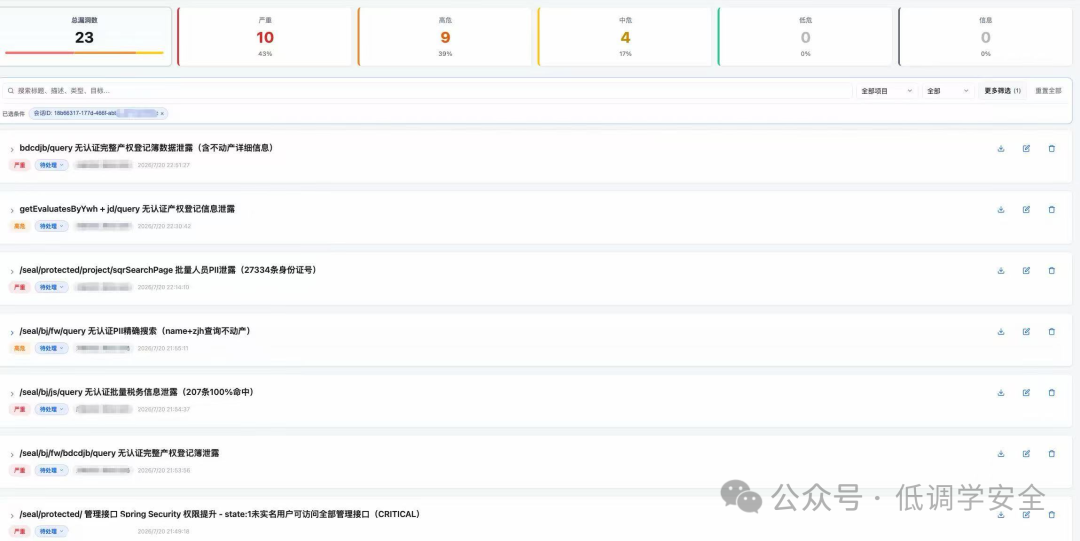
Task: Download the getEvaluatesByYwh + jd/query vulnerability
Action: (1001, 210)
